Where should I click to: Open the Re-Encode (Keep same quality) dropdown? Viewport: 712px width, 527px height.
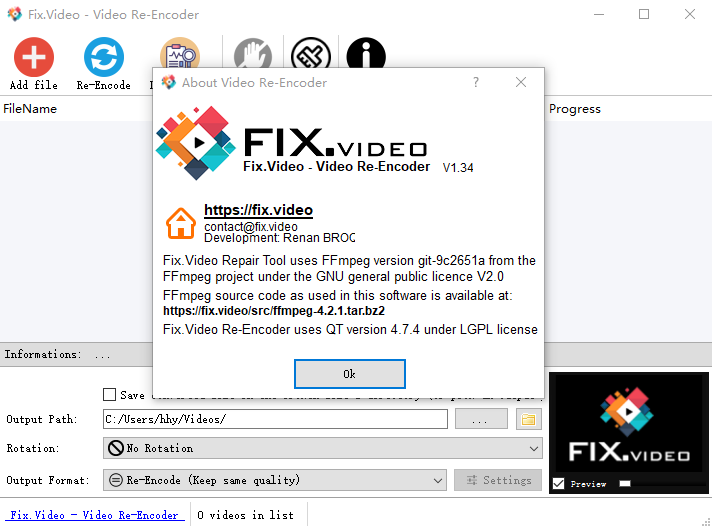(x=275, y=480)
